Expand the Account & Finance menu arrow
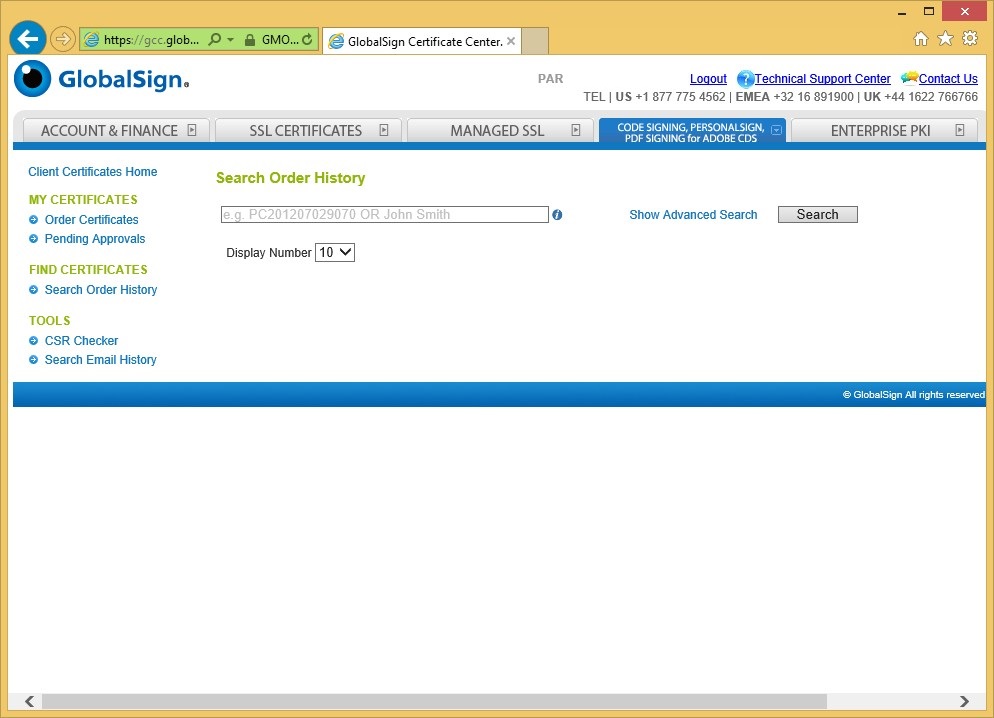The height and width of the screenshot is (718, 994). [x=192, y=130]
